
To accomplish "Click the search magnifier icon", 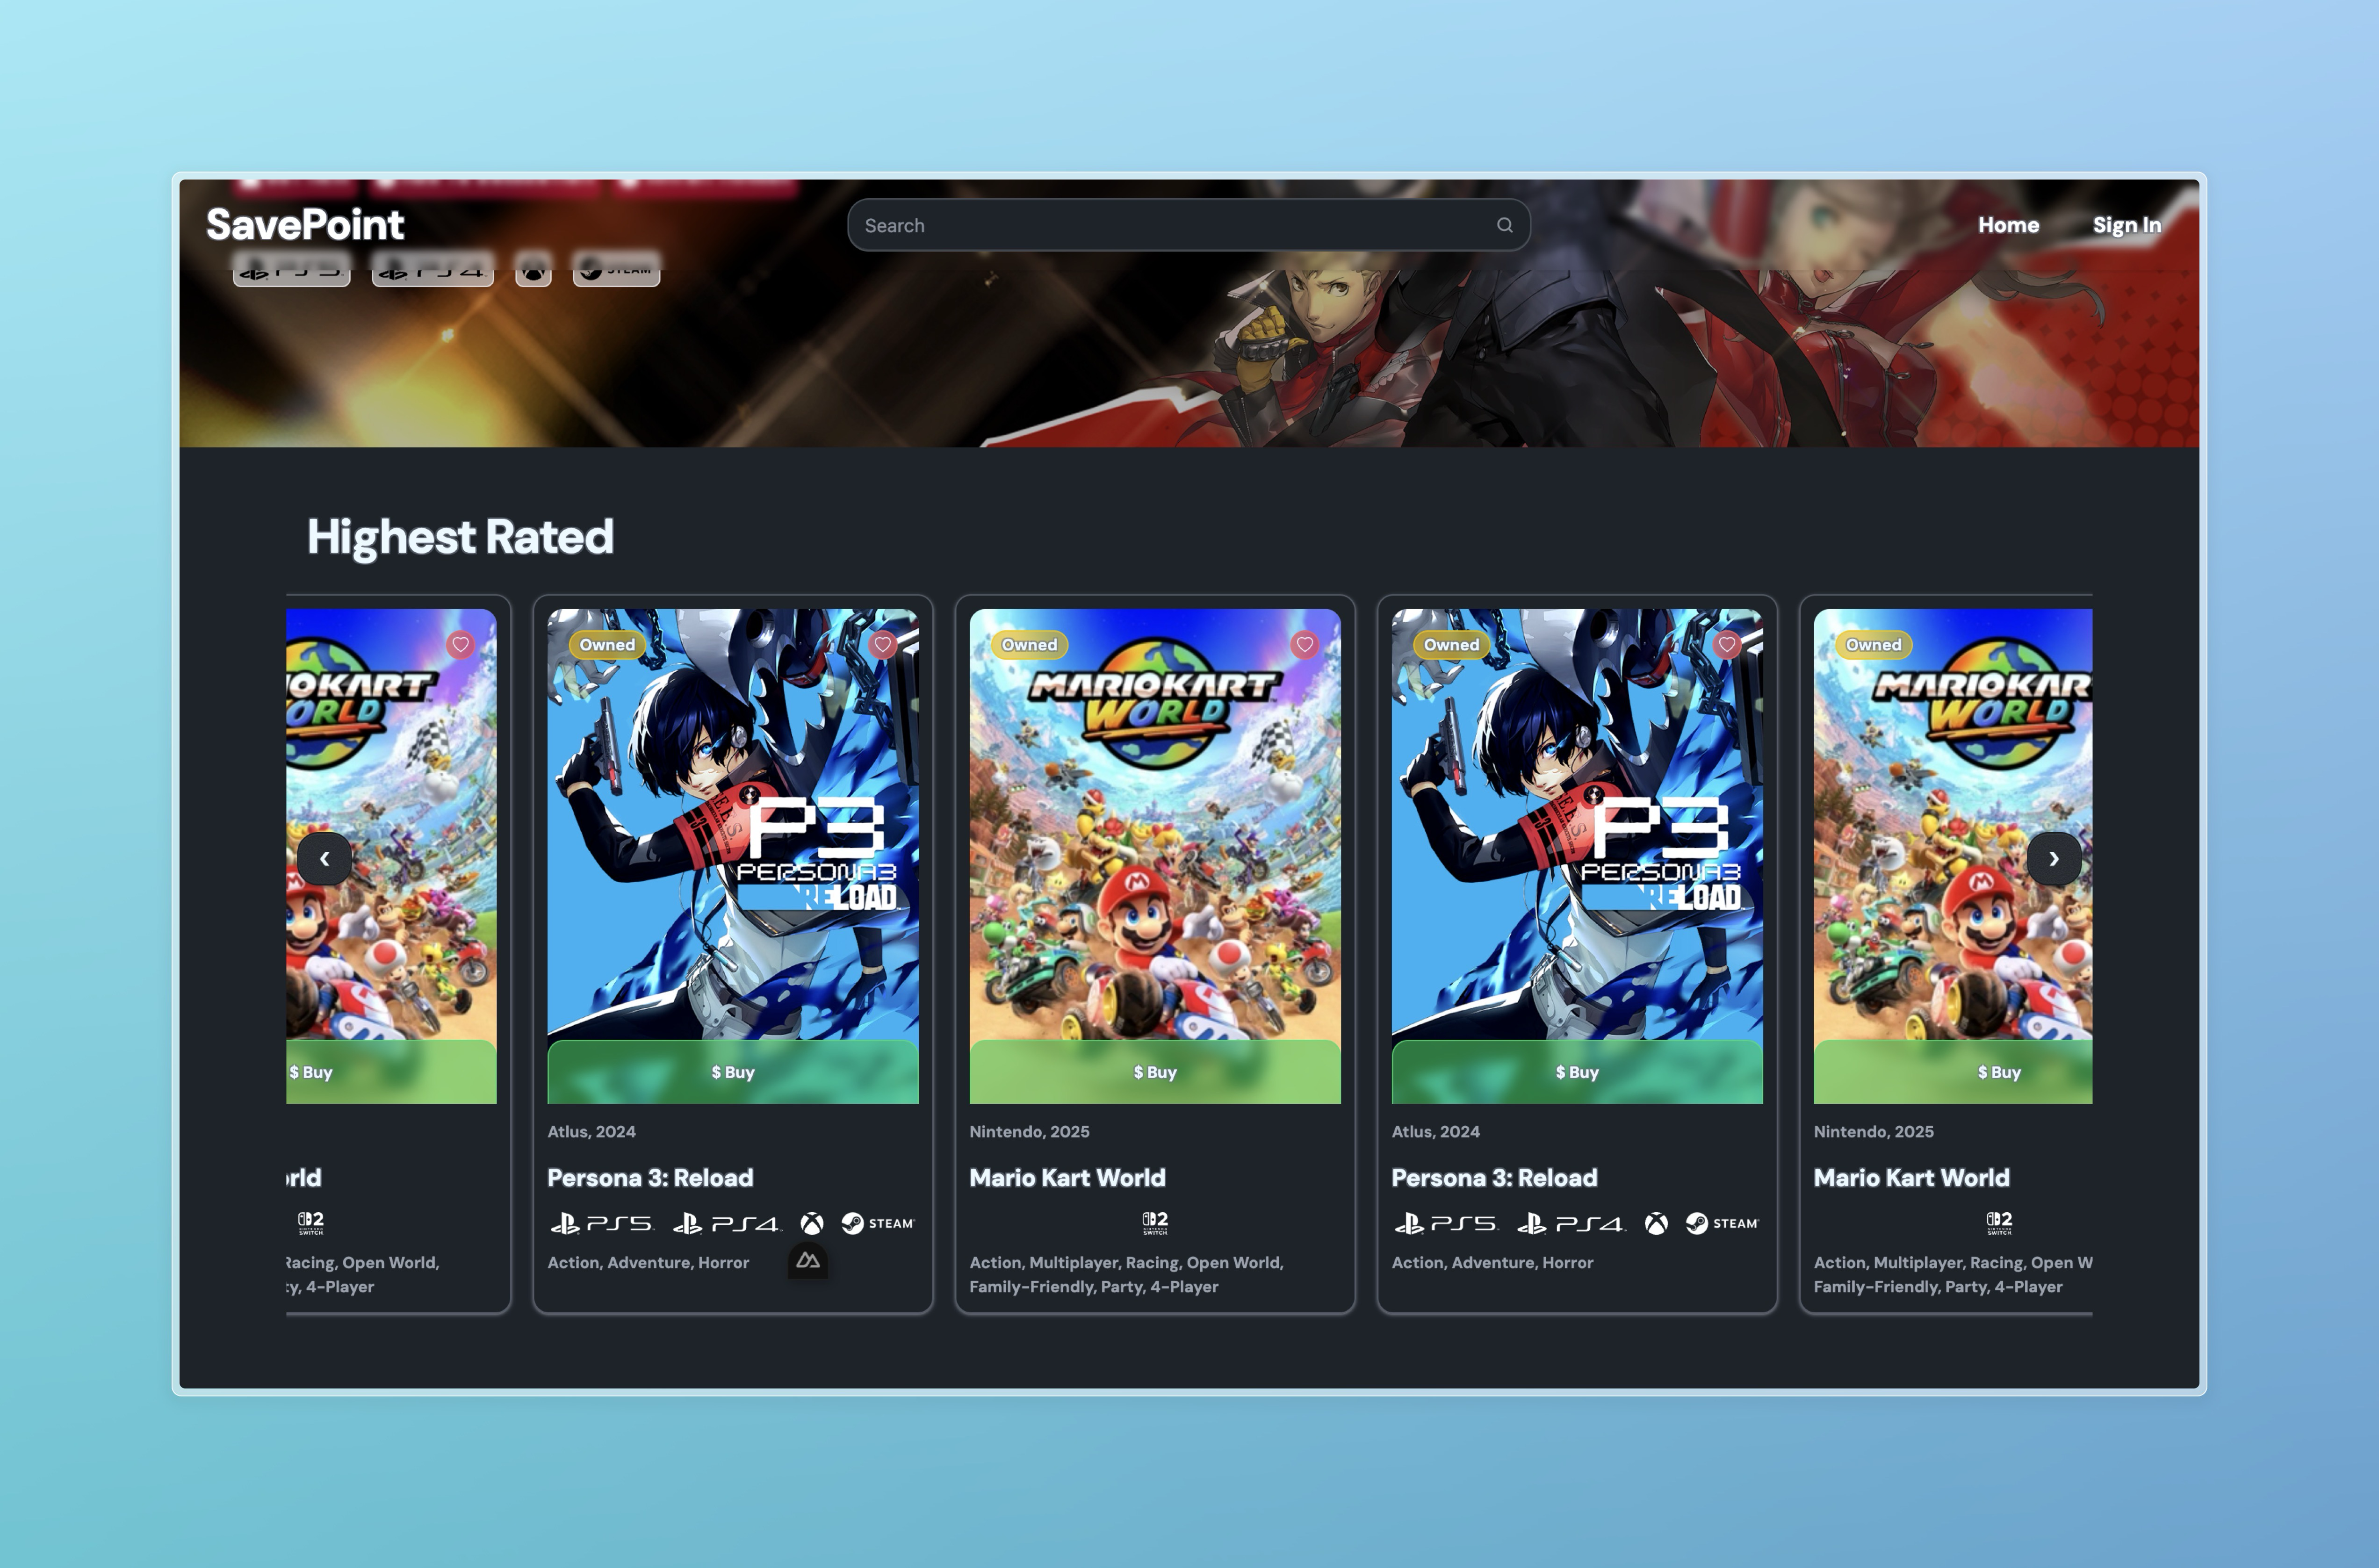I will [x=1504, y=225].
